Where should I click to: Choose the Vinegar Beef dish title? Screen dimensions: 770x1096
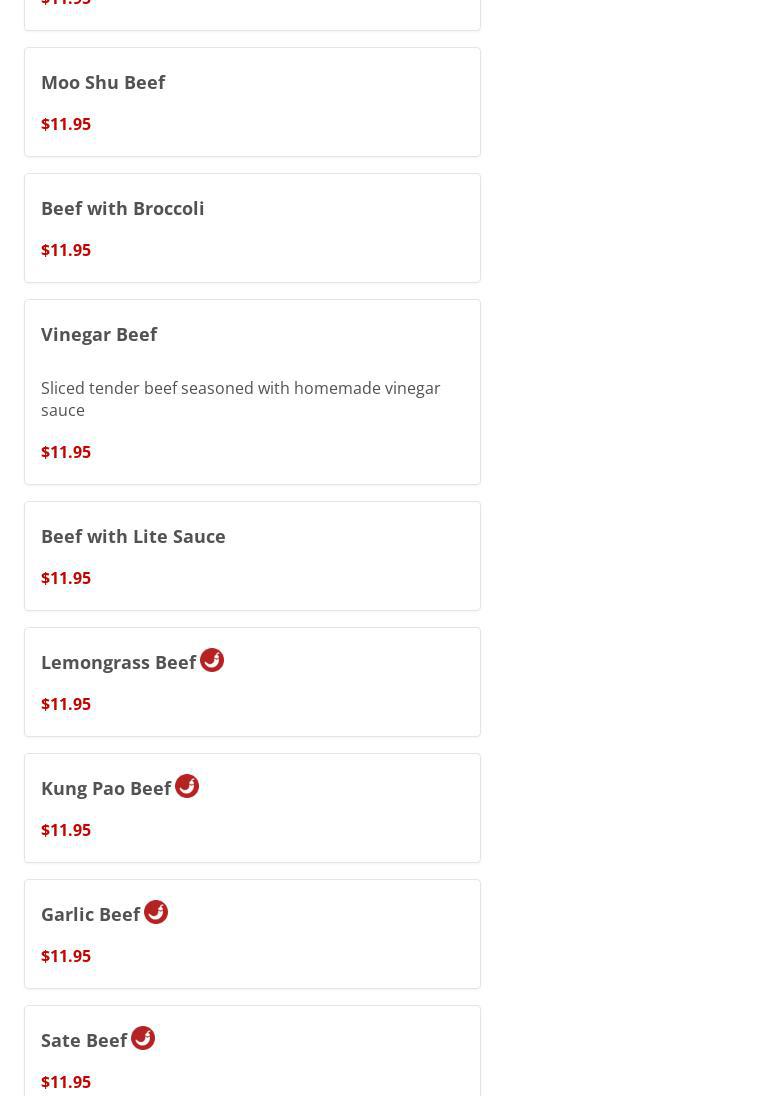coord(99,334)
